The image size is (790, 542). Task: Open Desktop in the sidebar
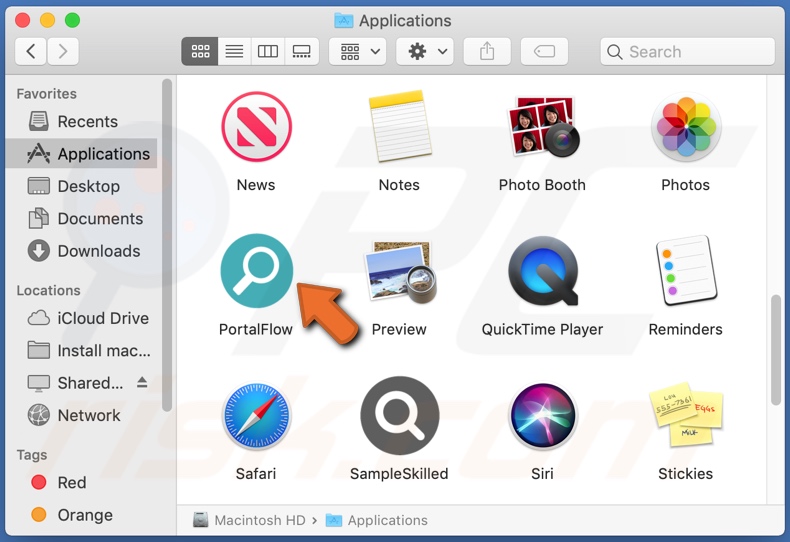(83, 186)
